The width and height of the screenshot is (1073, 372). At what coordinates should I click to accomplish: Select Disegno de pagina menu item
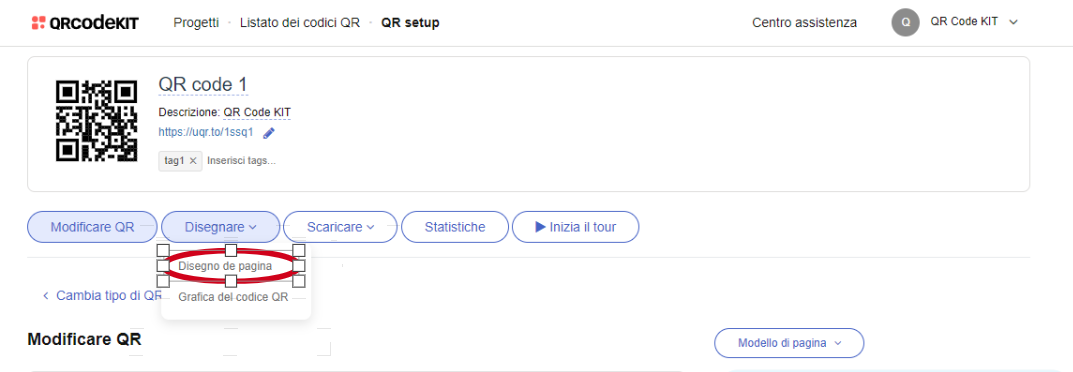(225, 266)
